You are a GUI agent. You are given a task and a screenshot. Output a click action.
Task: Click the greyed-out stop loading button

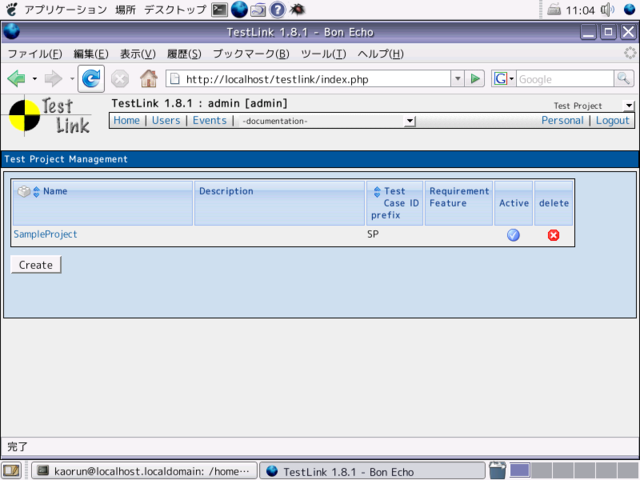[120, 79]
